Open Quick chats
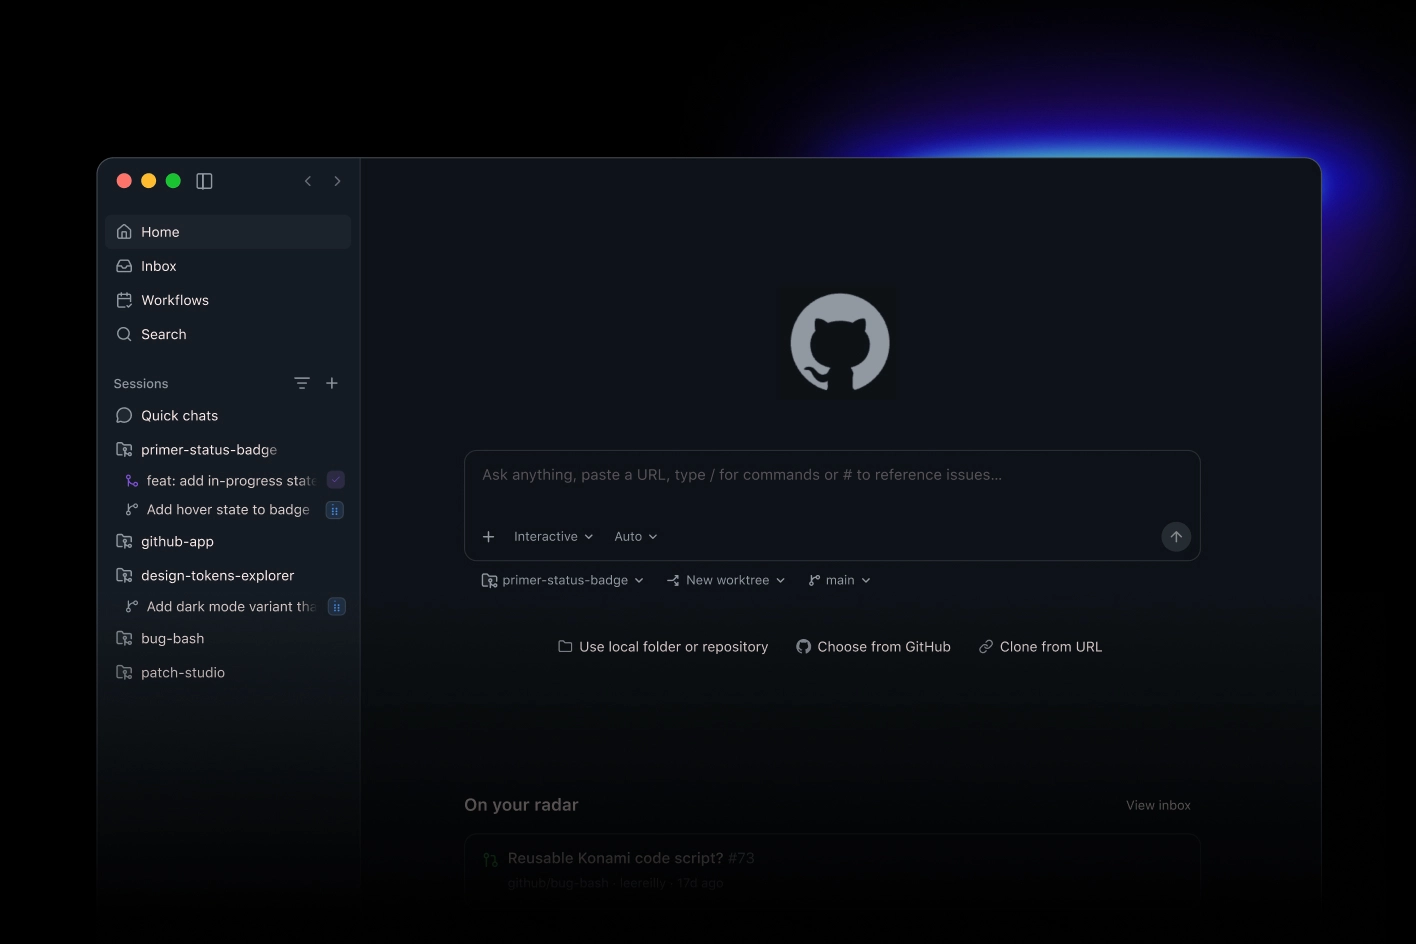The image size is (1416, 944). [x=228, y=415]
